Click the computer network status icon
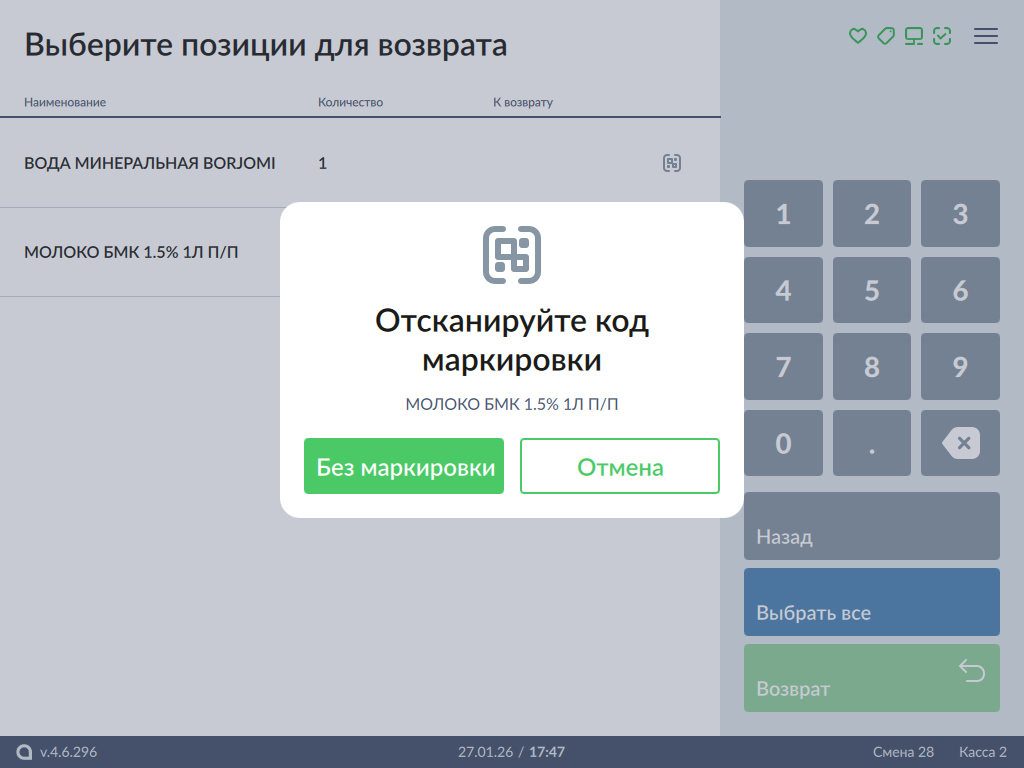The height and width of the screenshot is (768, 1024). (913, 36)
